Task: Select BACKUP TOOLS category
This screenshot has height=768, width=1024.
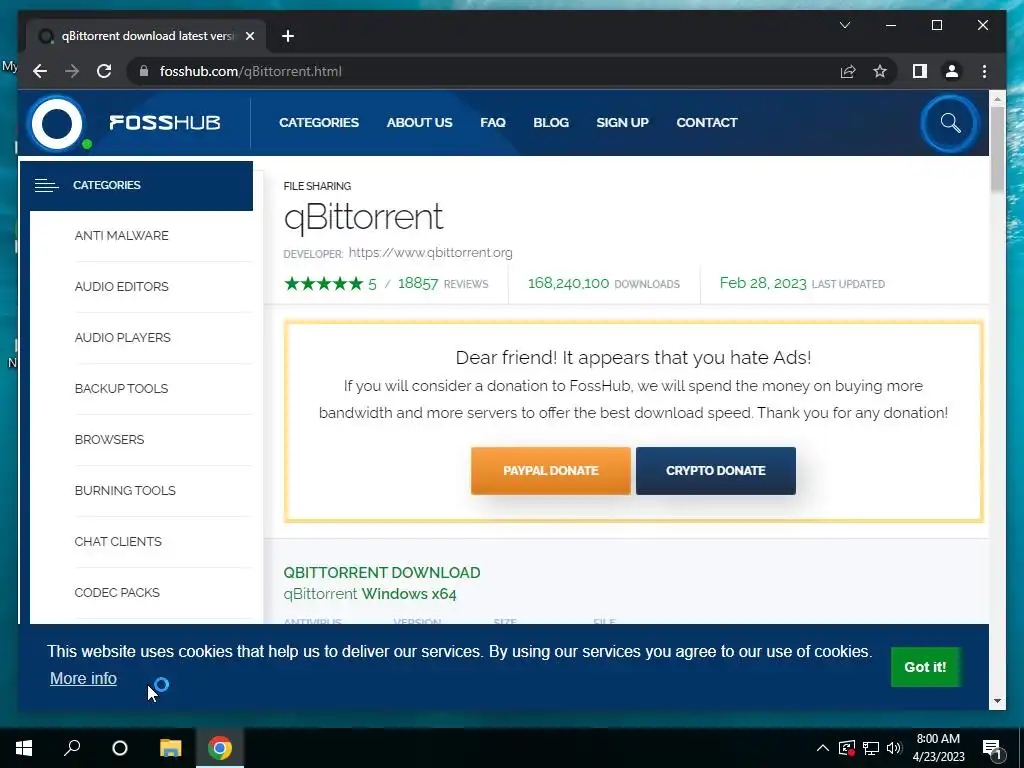Action: [121, 389]
